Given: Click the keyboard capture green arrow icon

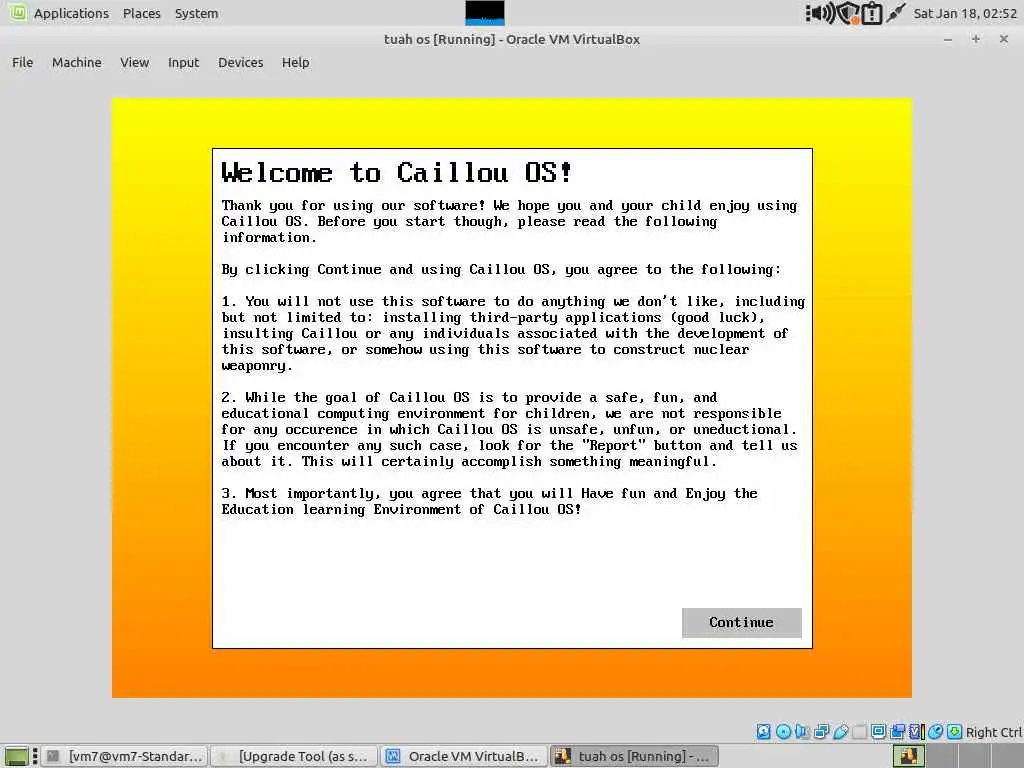Looking at the screenshot, I should pos(954,731).
